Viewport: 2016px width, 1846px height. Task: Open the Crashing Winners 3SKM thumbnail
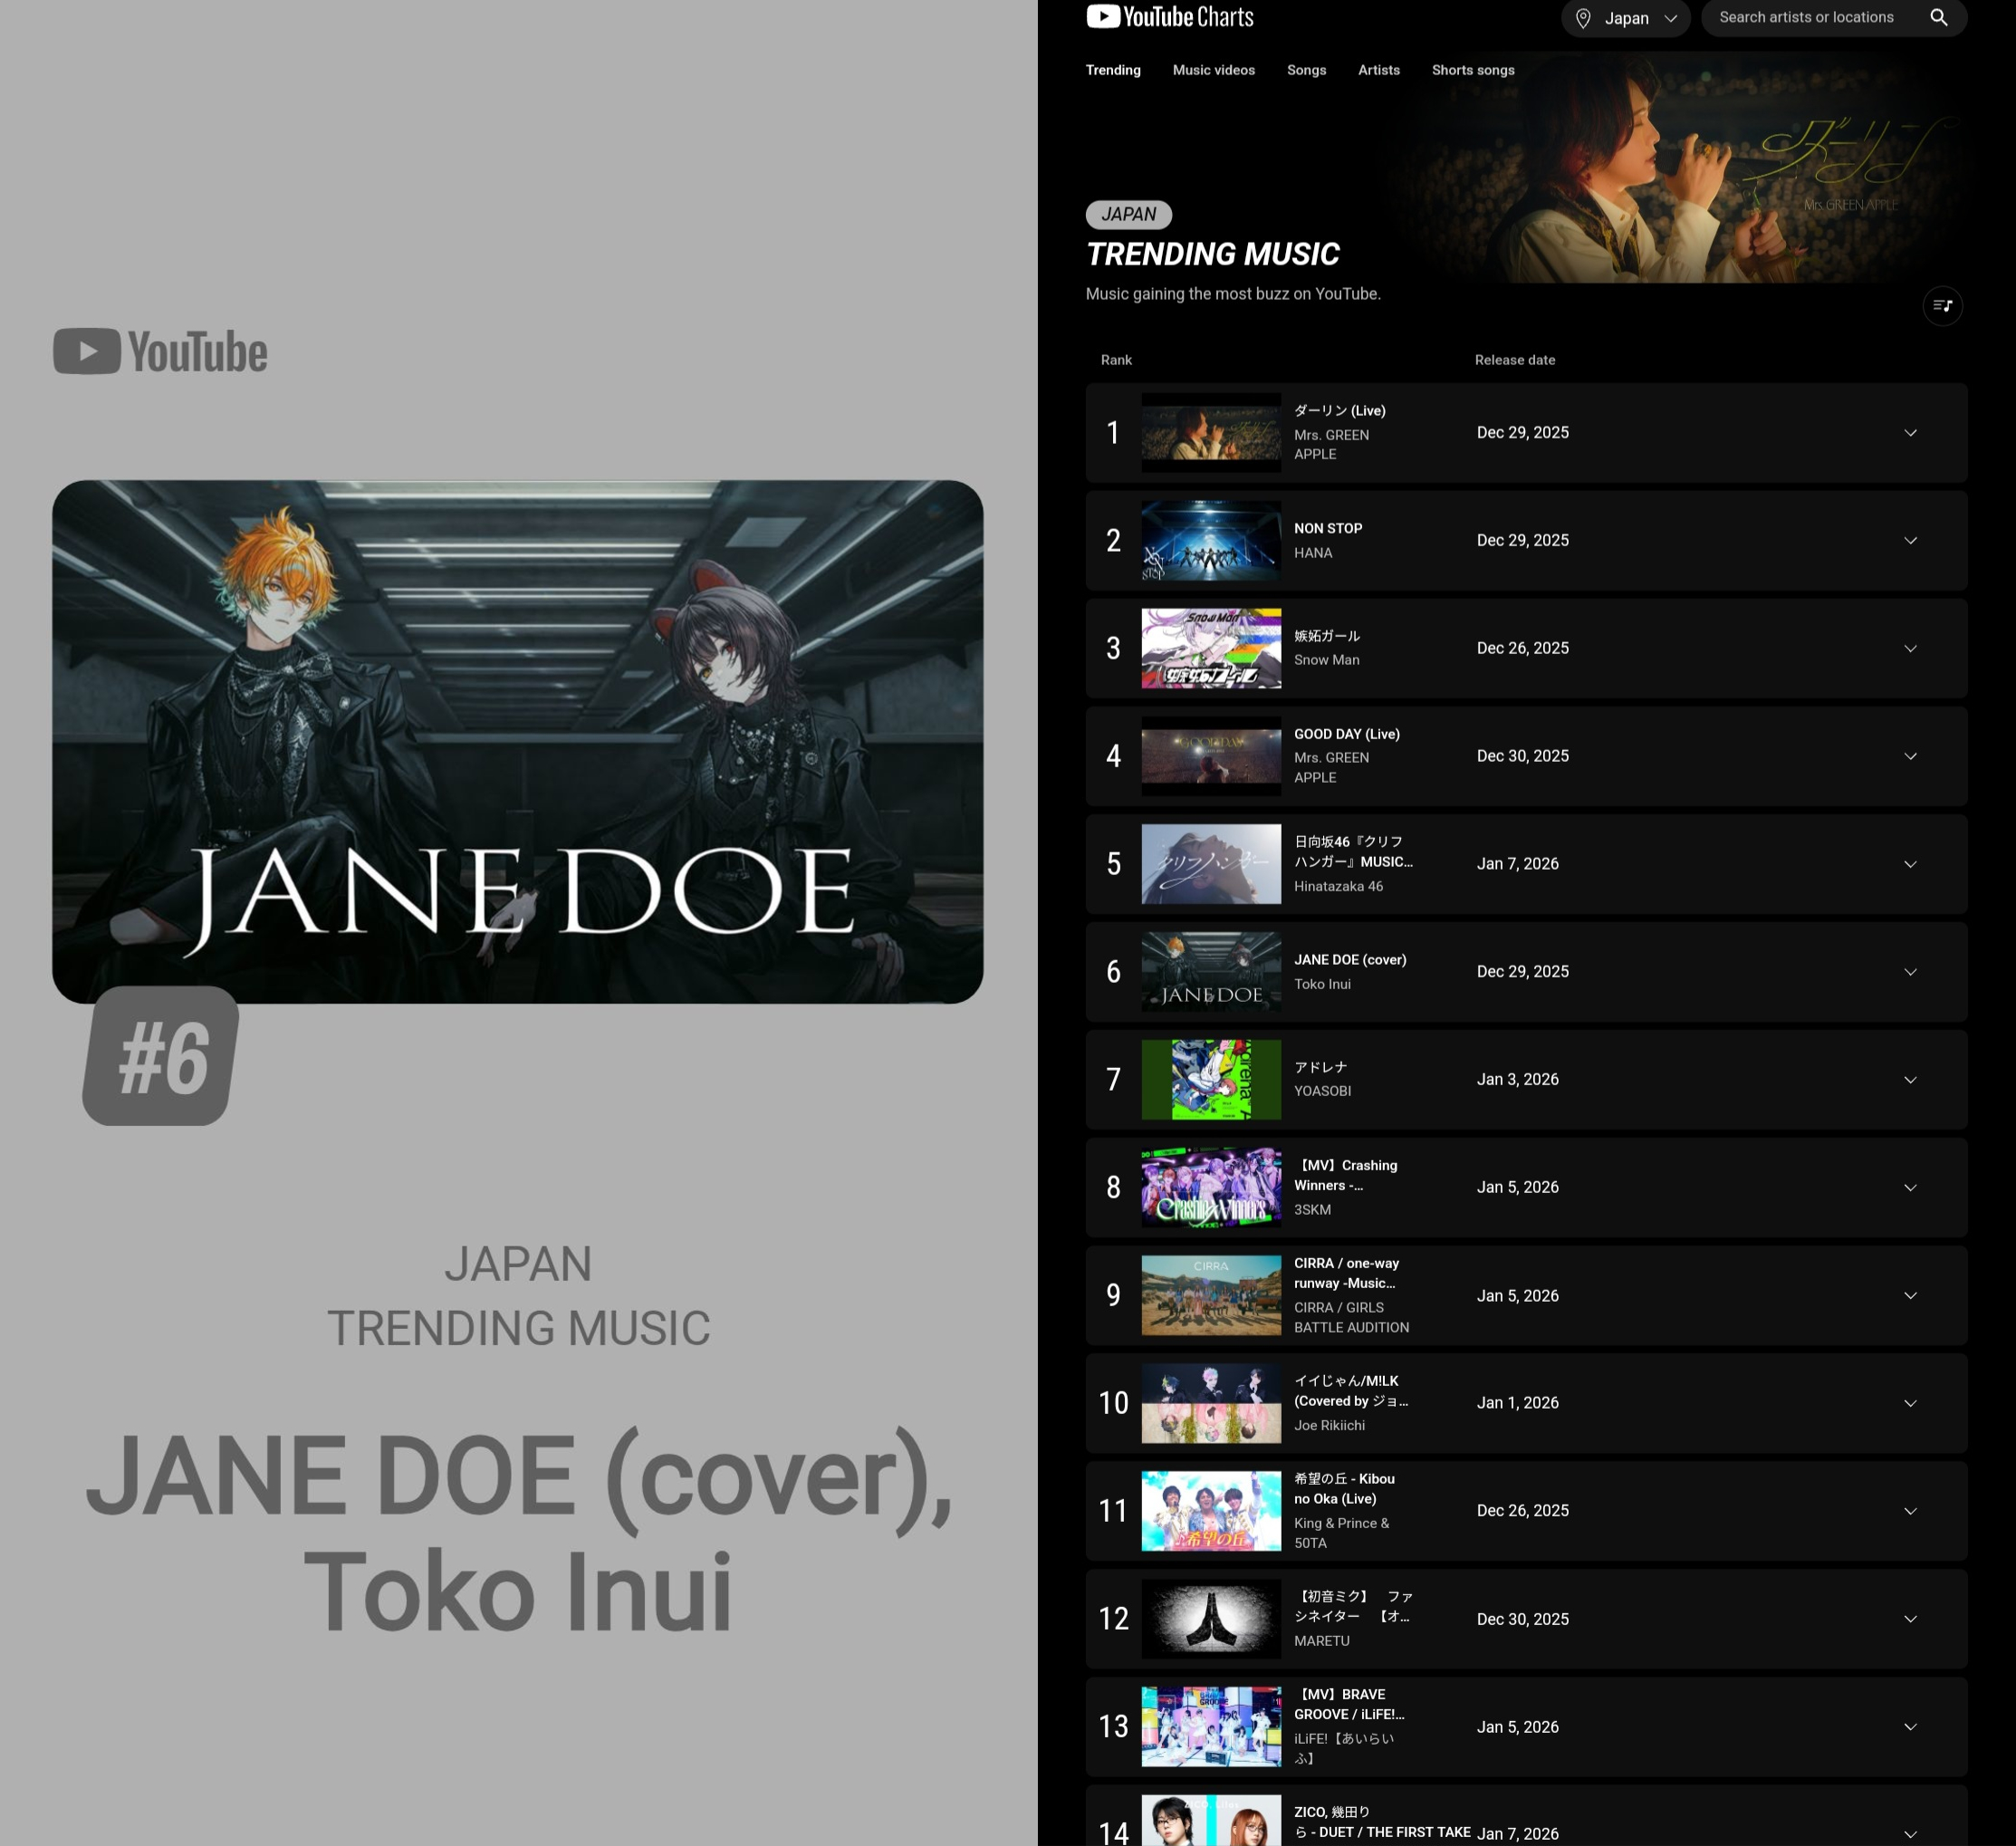coord(1210,1187)
